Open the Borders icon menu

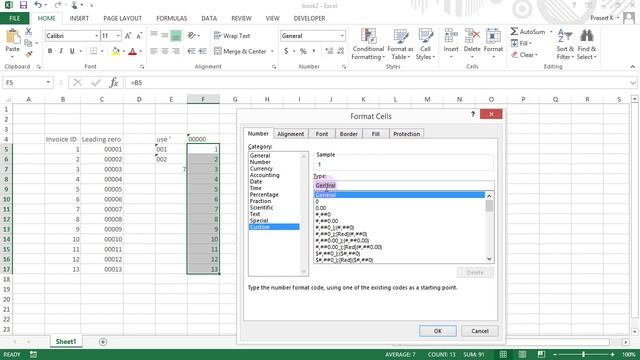[x=93, y=51]
